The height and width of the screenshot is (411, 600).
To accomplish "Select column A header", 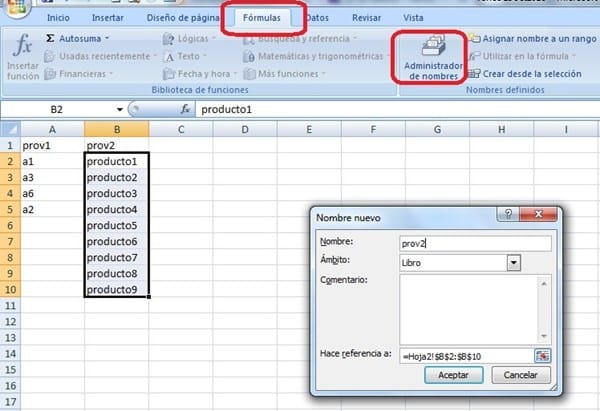I will pyautogui.click(x=52, y=129).
